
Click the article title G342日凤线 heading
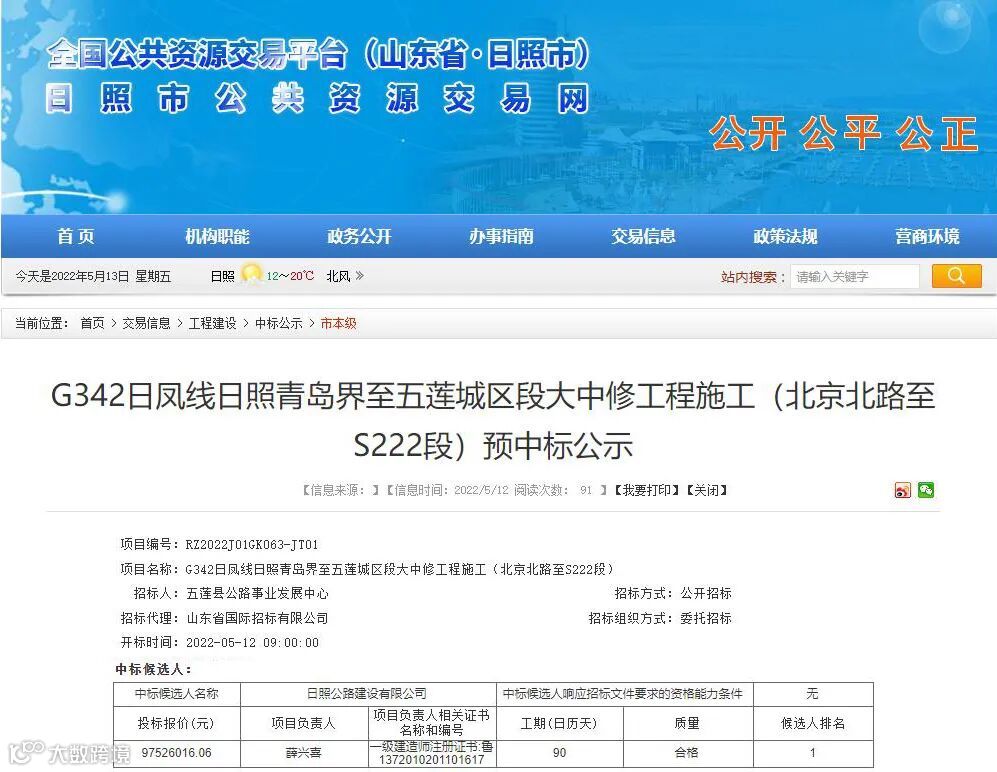(x=493, y=420)
